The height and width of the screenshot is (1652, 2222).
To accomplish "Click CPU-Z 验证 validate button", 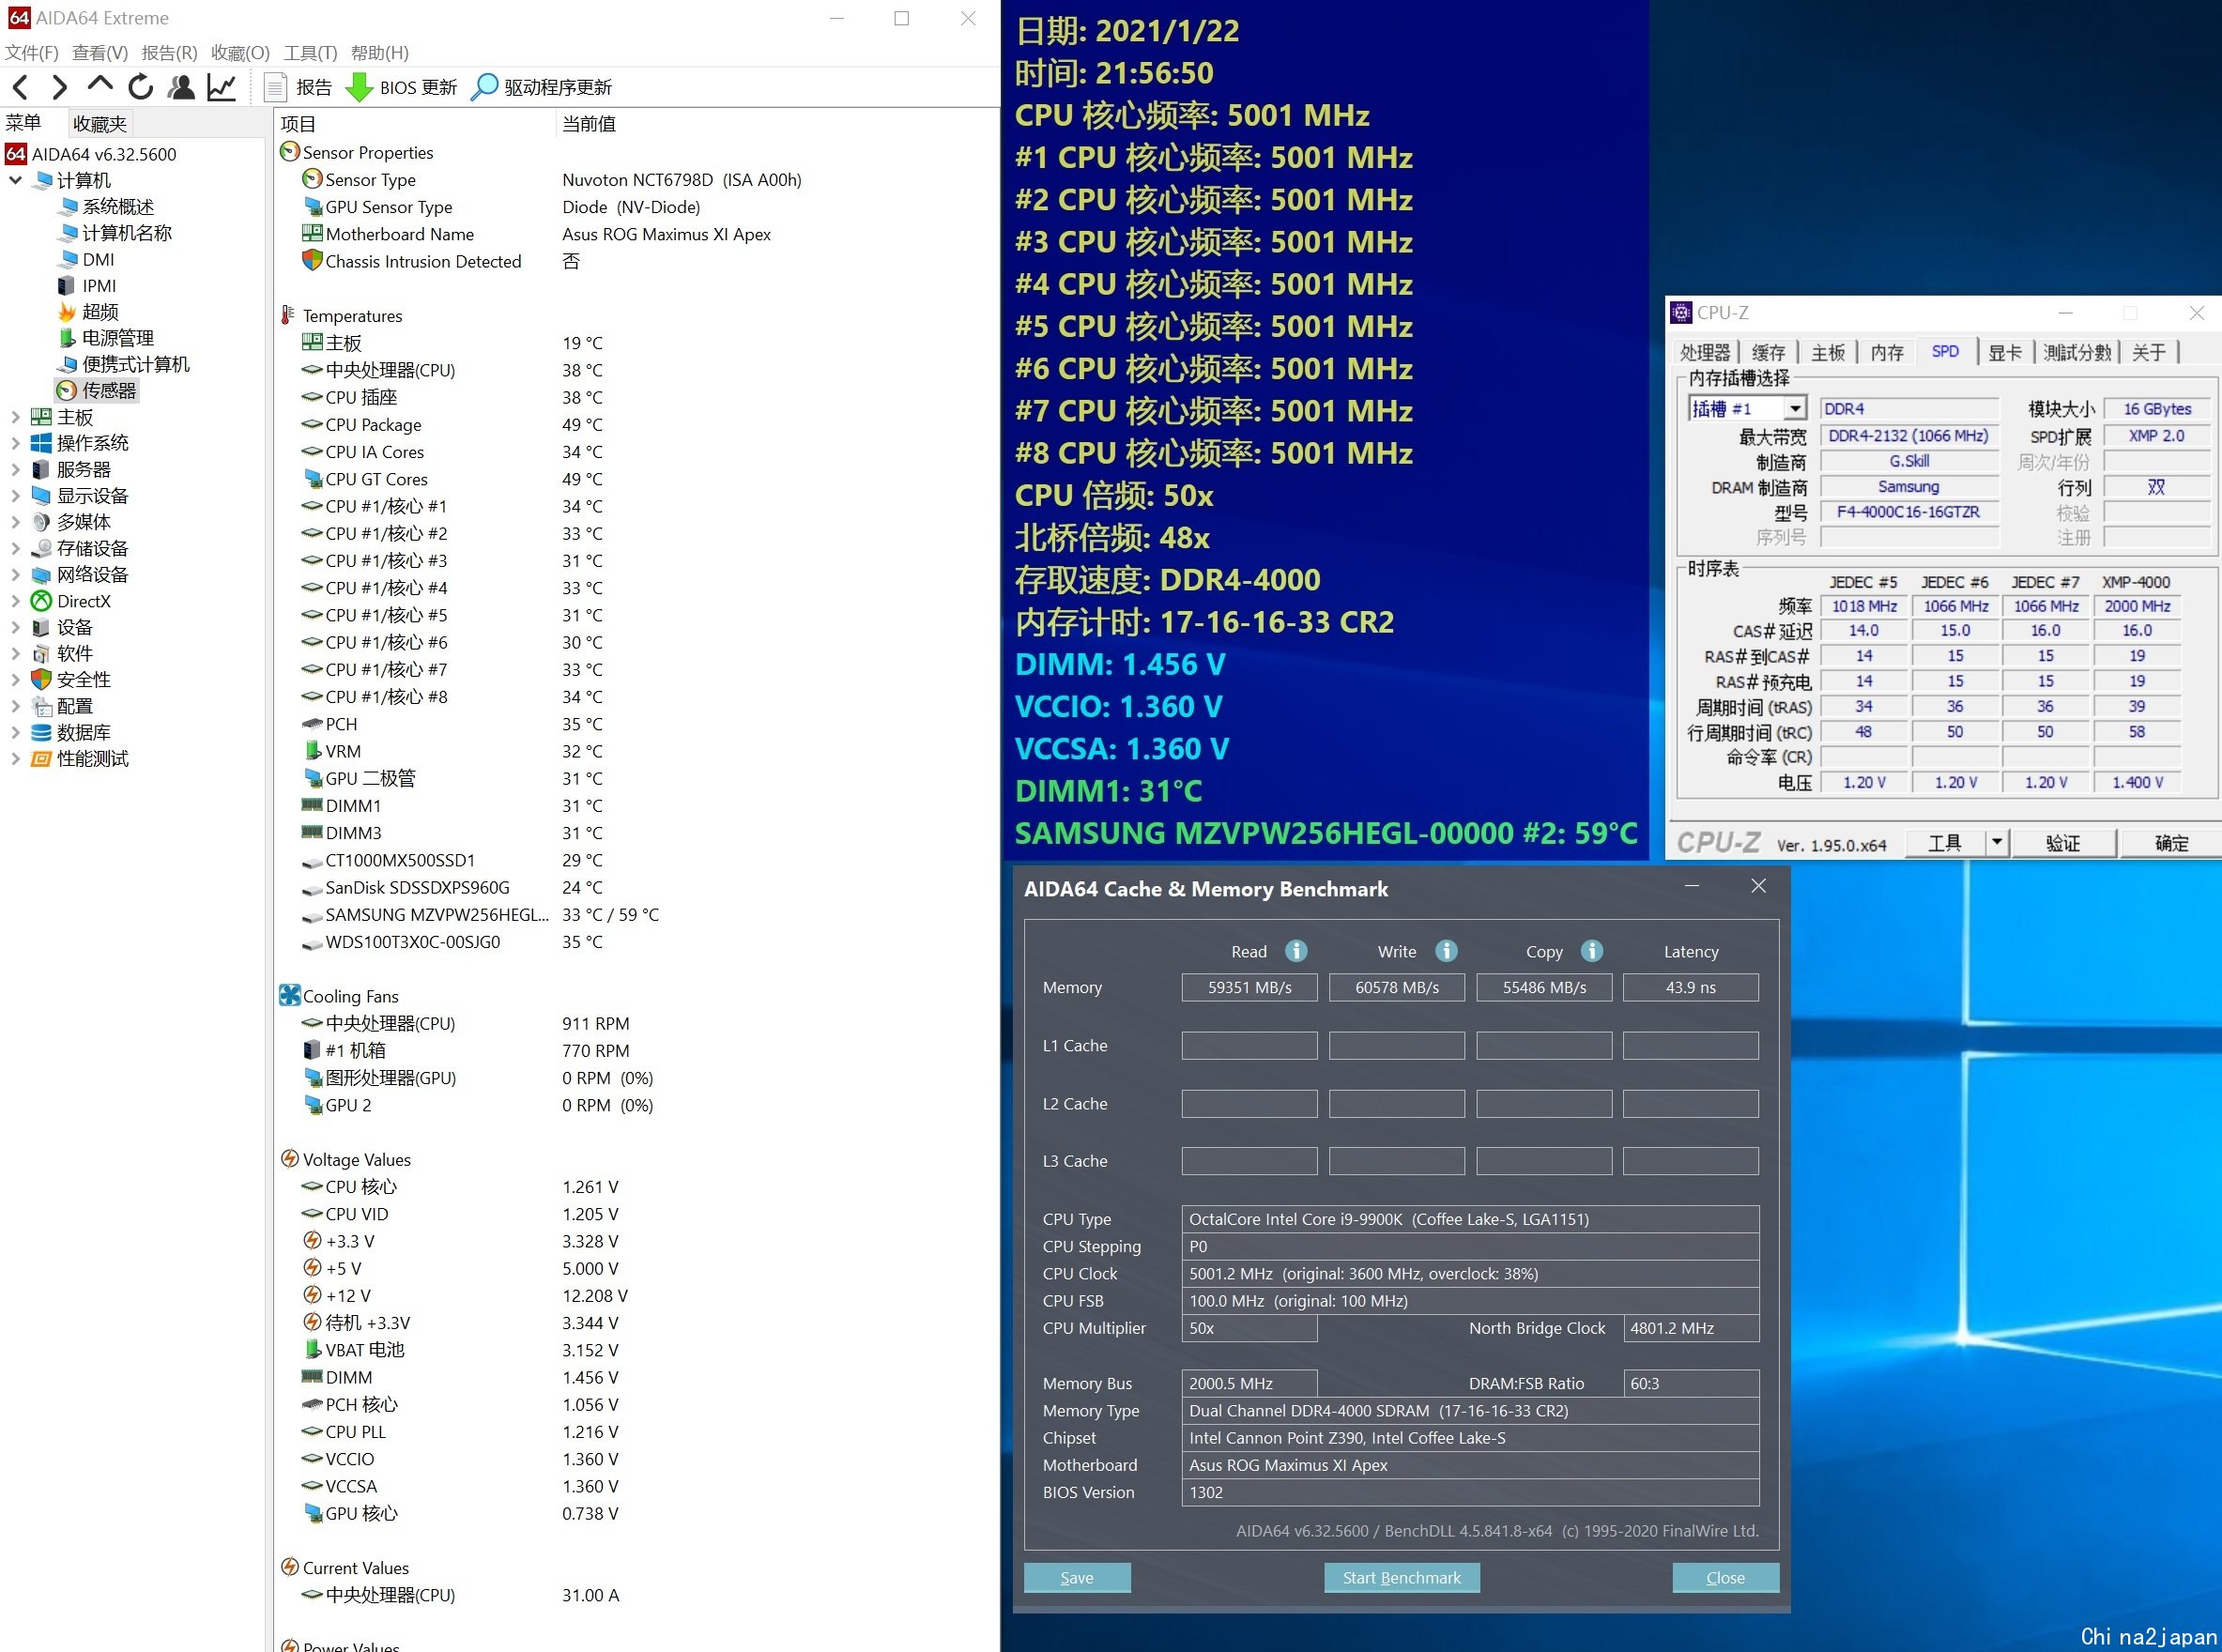I will click(2063, 843).
